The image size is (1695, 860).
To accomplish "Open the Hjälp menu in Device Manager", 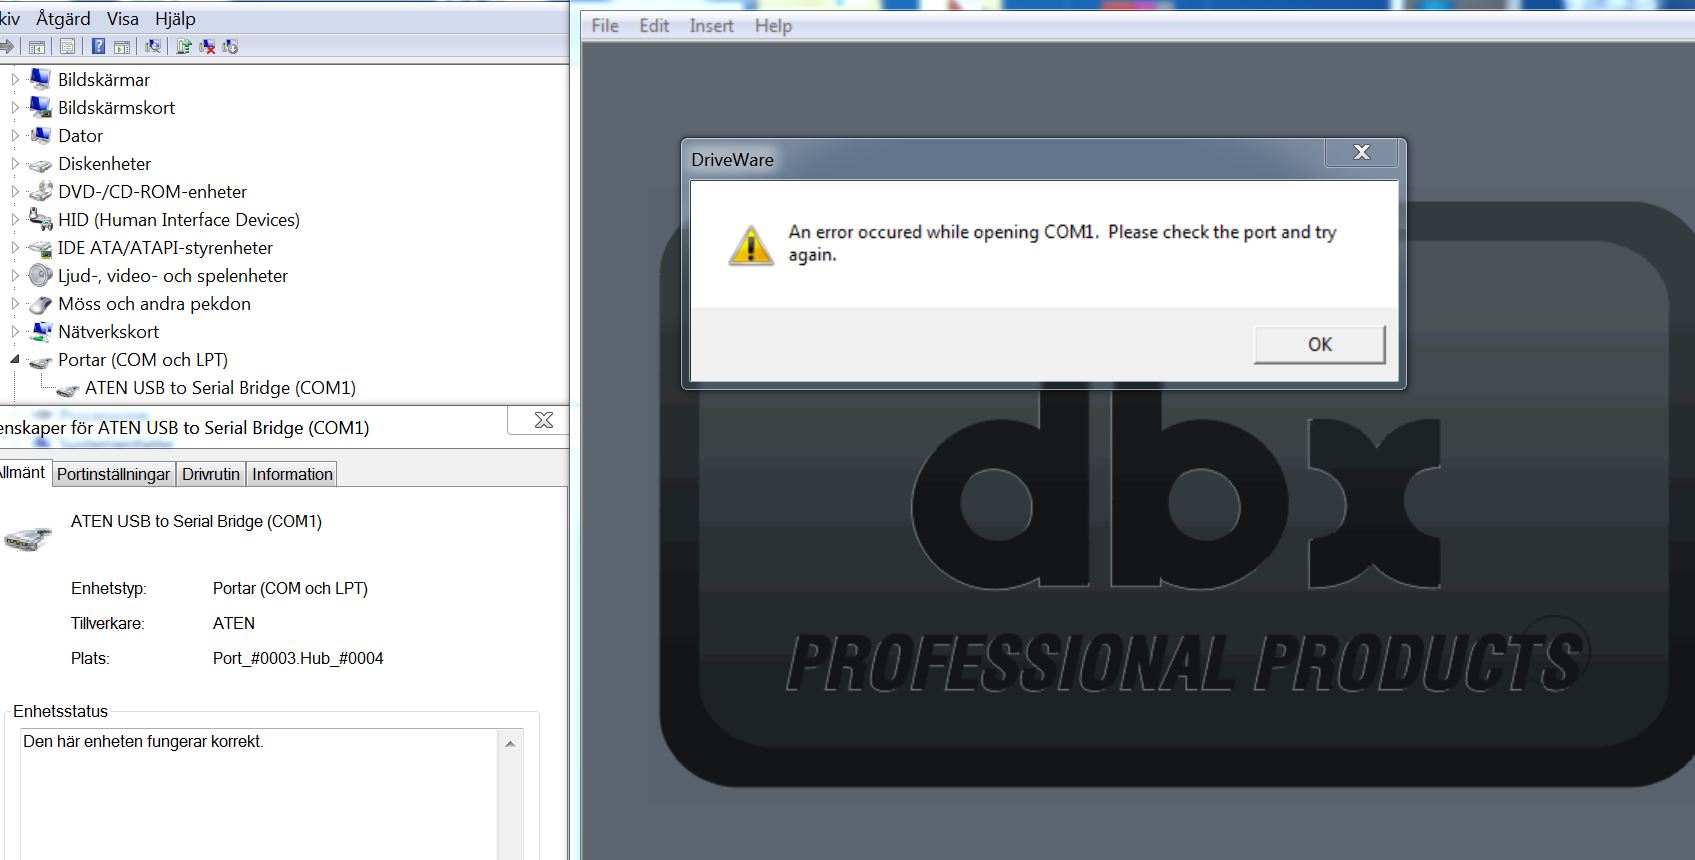I will [x=175, y=18].
